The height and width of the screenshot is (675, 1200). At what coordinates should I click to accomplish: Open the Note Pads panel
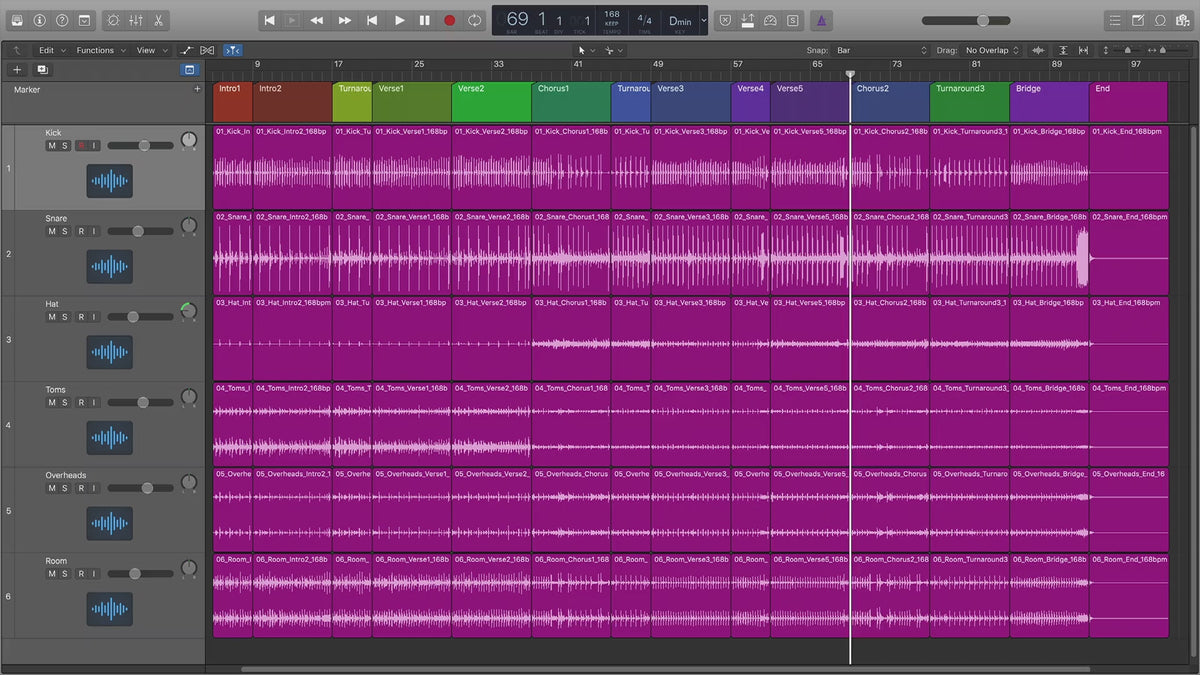pyautogui.click(x=1137, y=20)
